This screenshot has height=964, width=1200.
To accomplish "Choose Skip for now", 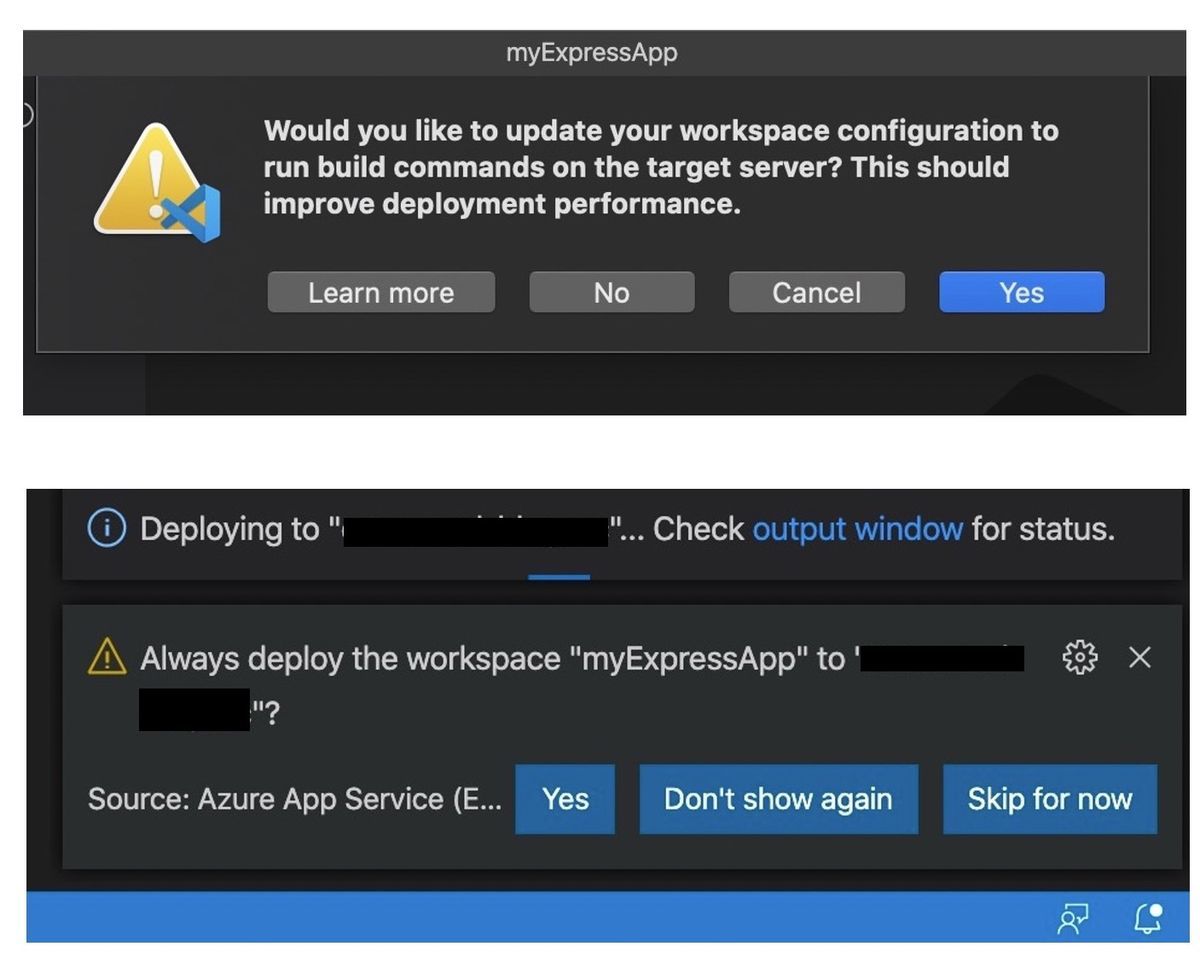I will [1049, 799].
